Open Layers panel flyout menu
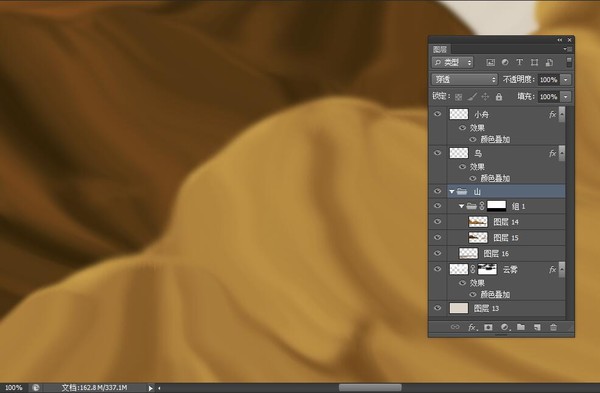 [x=567, y=49]
